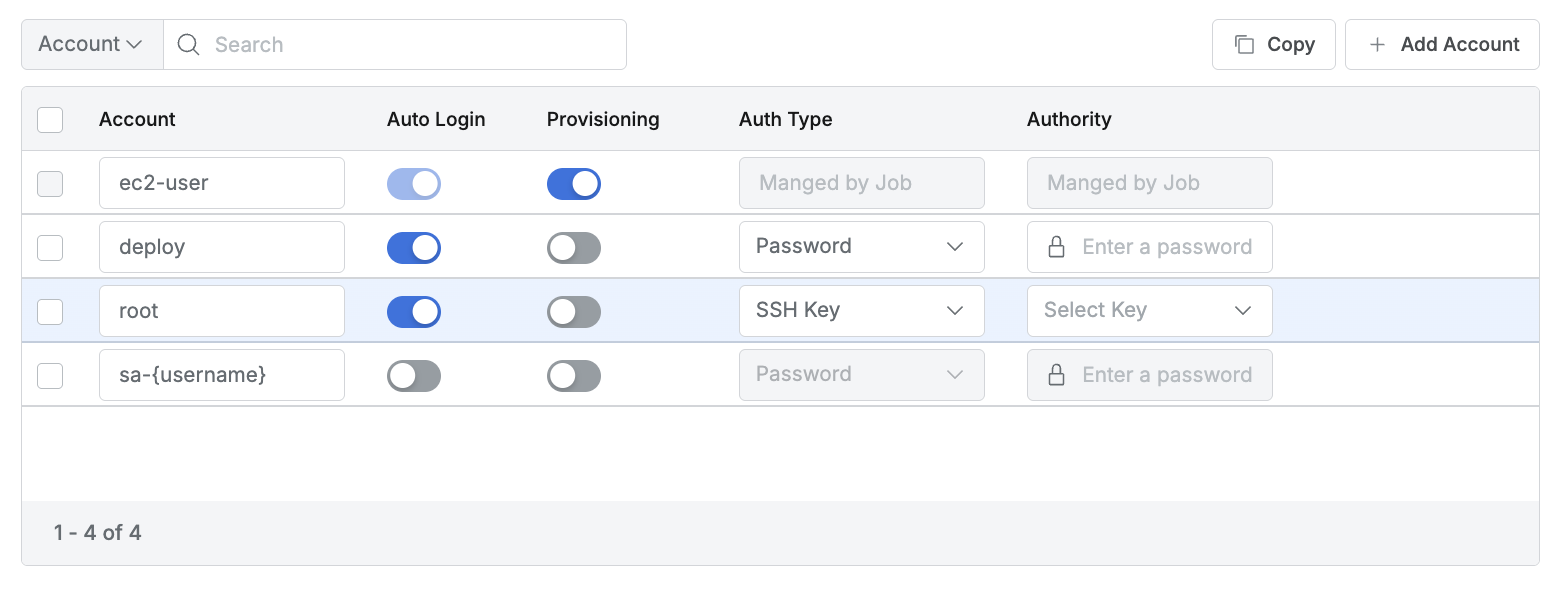Open the Account filter dropdown
Screen dimensions: 1564x592
[91, 45]
